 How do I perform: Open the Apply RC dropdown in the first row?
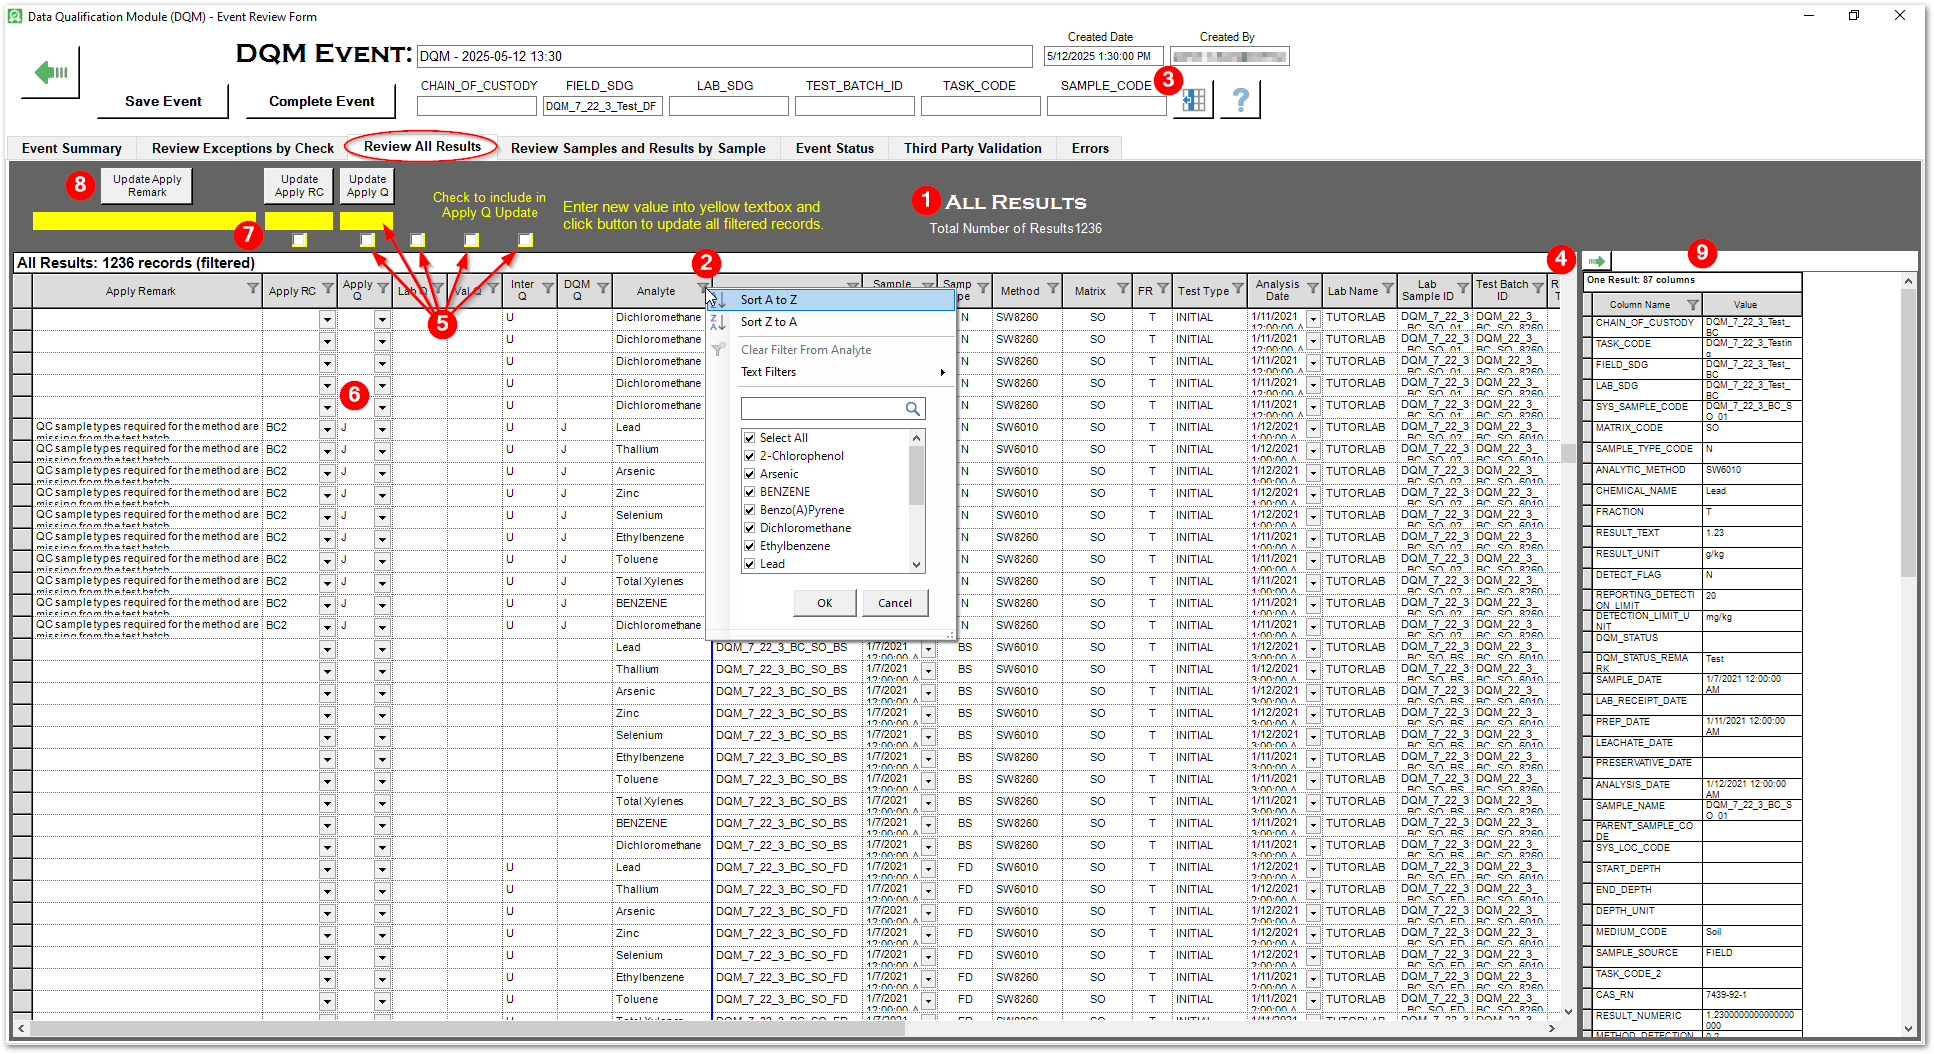[327, 319]
